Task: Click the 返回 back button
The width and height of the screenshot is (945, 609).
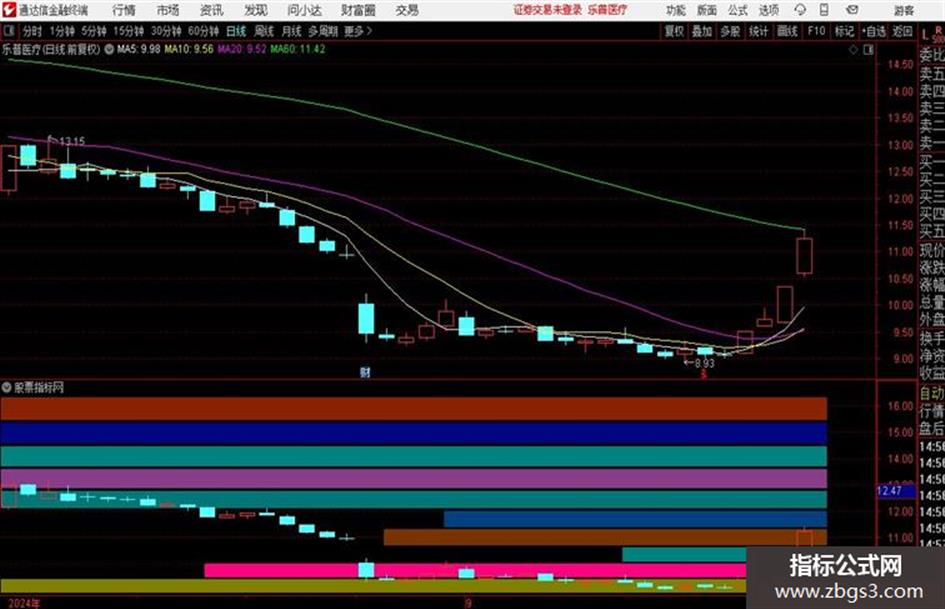Action: (x=902, y=31)
